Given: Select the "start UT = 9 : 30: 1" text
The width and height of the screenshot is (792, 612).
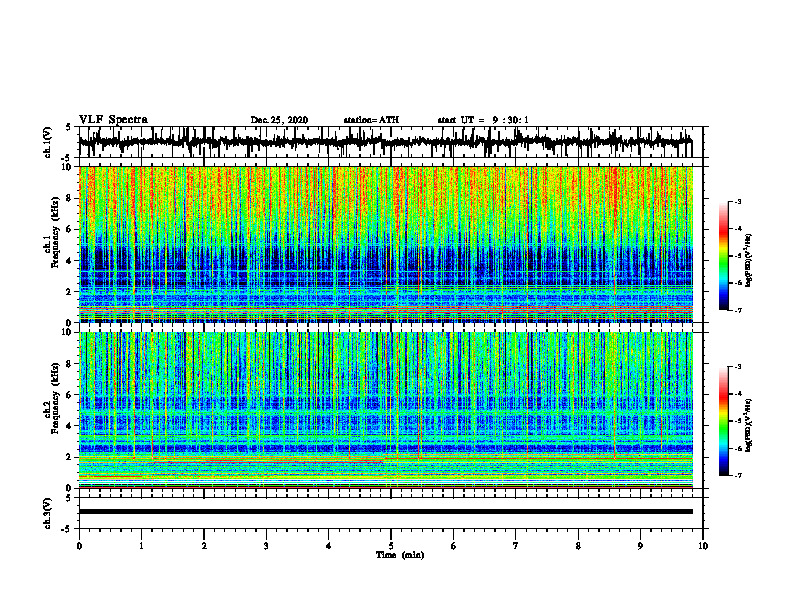Looking at the screenshot, I should pyautogui.click(x=483, y=120).
